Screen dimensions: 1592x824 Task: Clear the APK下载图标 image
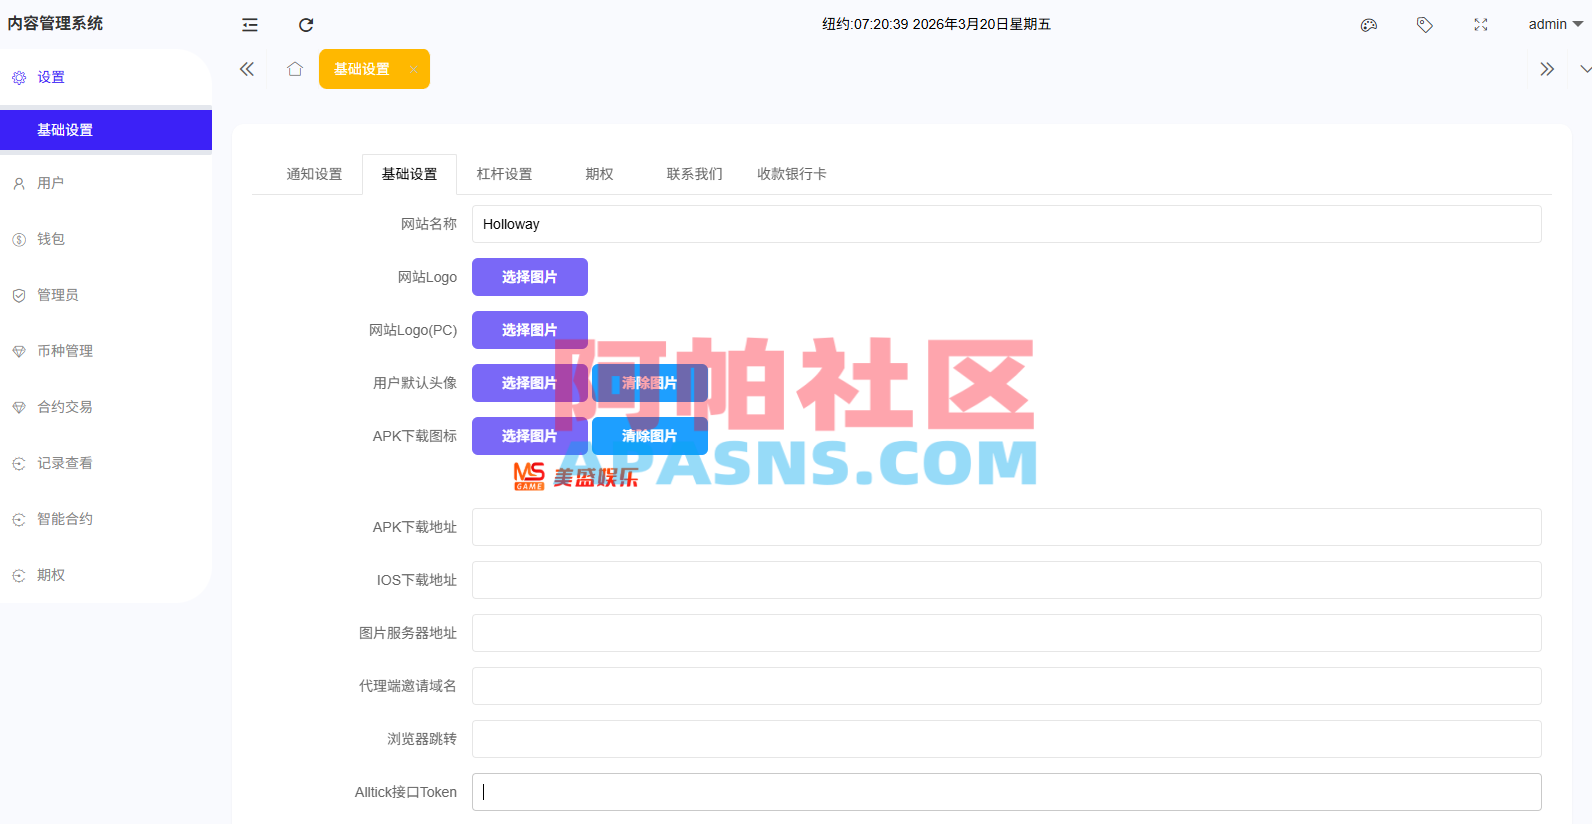(650, 436)
